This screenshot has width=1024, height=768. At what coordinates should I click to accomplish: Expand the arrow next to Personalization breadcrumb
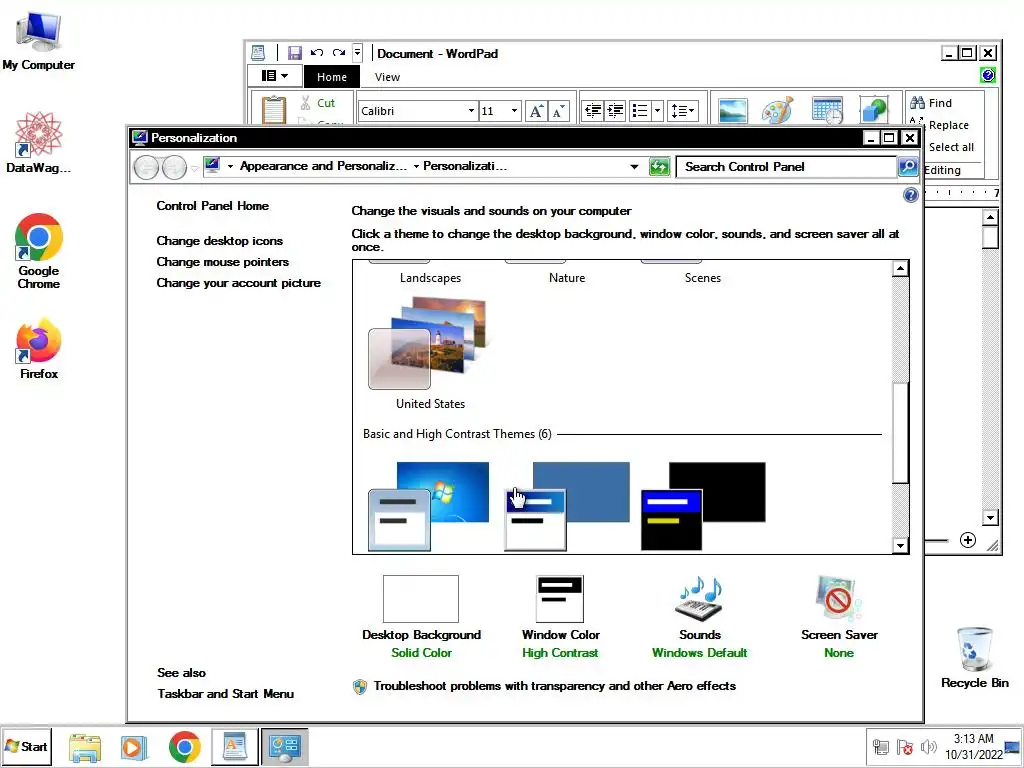(x=416, y=167)
